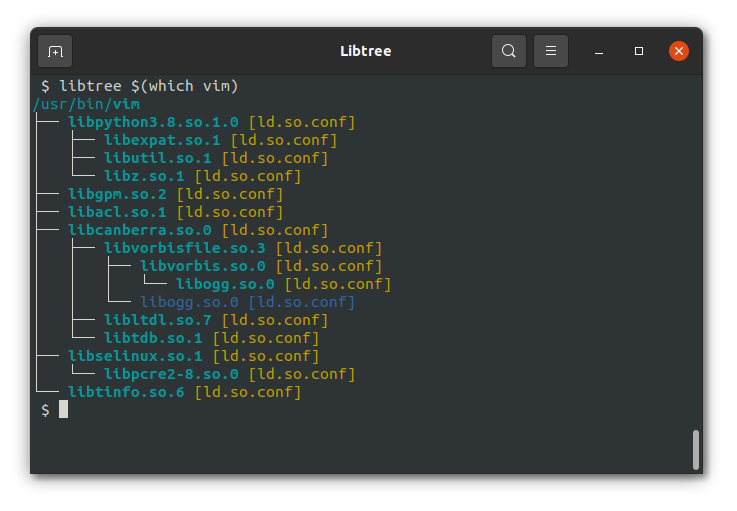Click the vertical scrollbar handle

pyautogui.click(x=696, y=449)
